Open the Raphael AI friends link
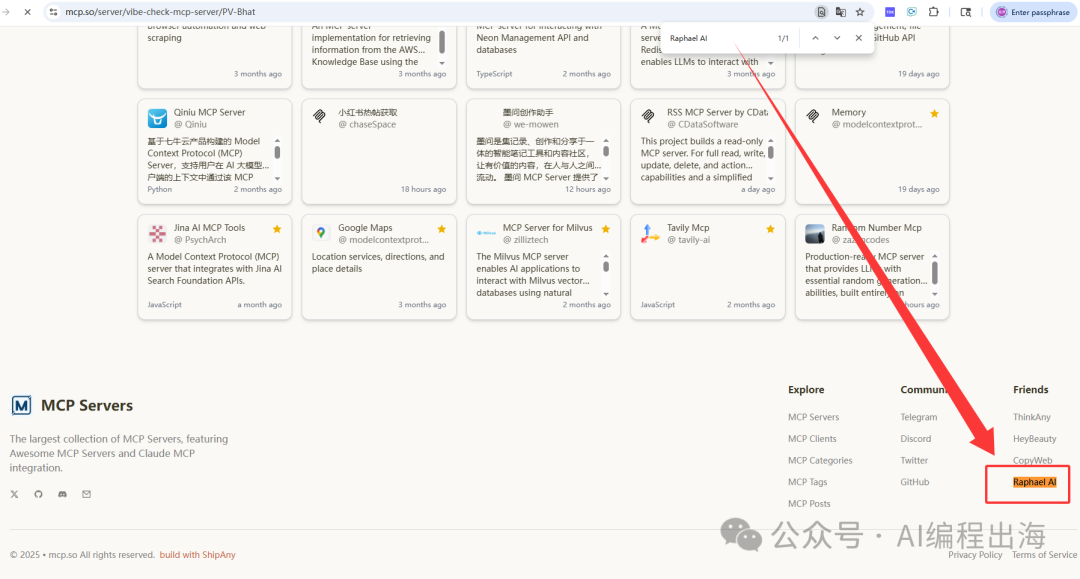 (x=1034, y=482)
